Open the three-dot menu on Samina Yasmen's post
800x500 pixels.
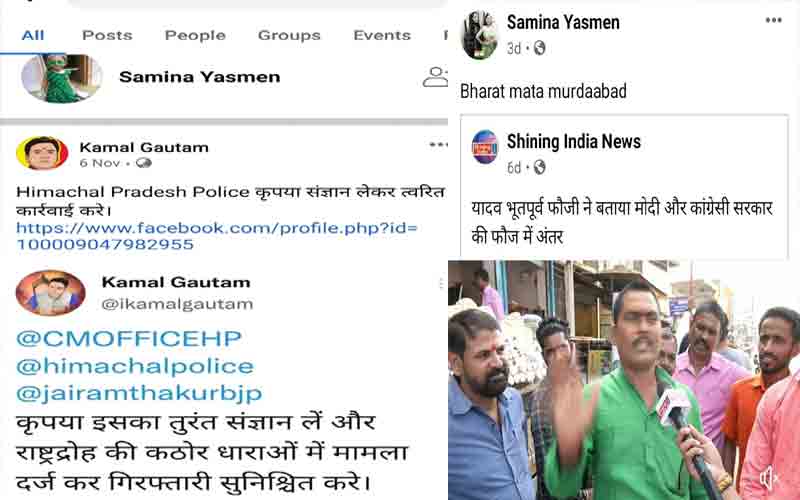coord(773,20)
